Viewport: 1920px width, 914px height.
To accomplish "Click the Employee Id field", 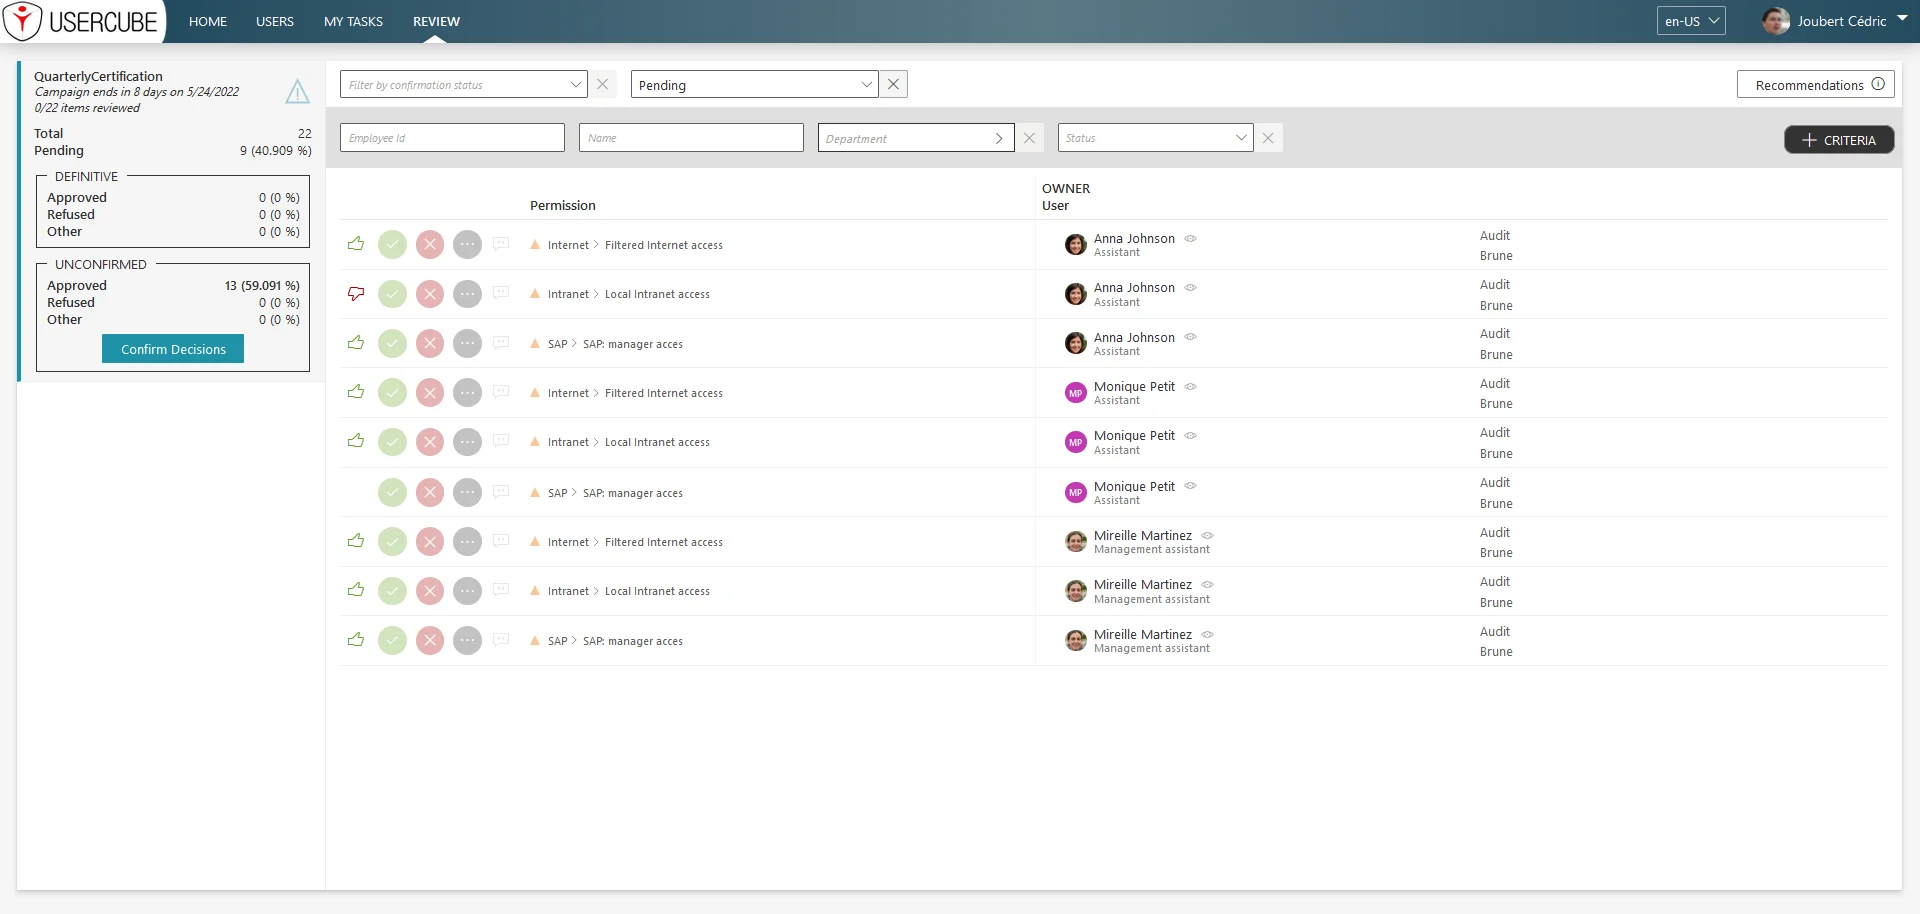I will point(452,138).
